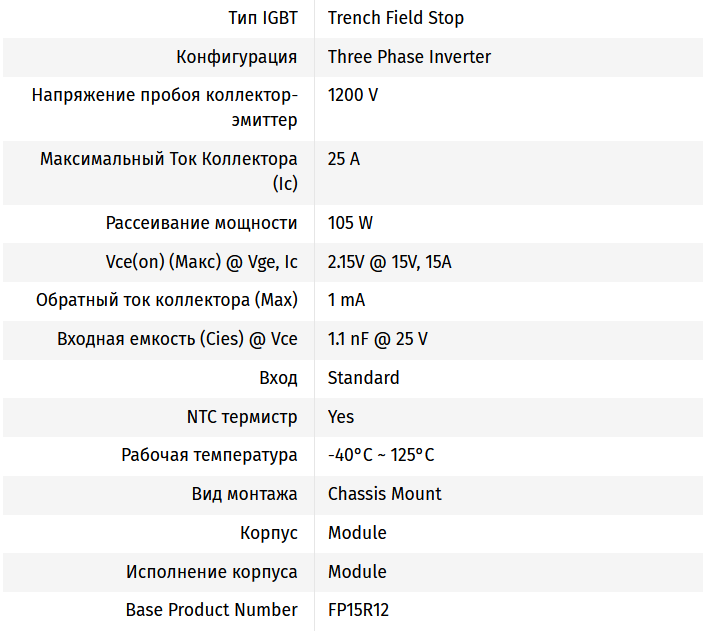Click the "Максимальный Ток Коллектора (Ic)" label
This screenshot has width=703, height=640.
click(x=168, y=171)
